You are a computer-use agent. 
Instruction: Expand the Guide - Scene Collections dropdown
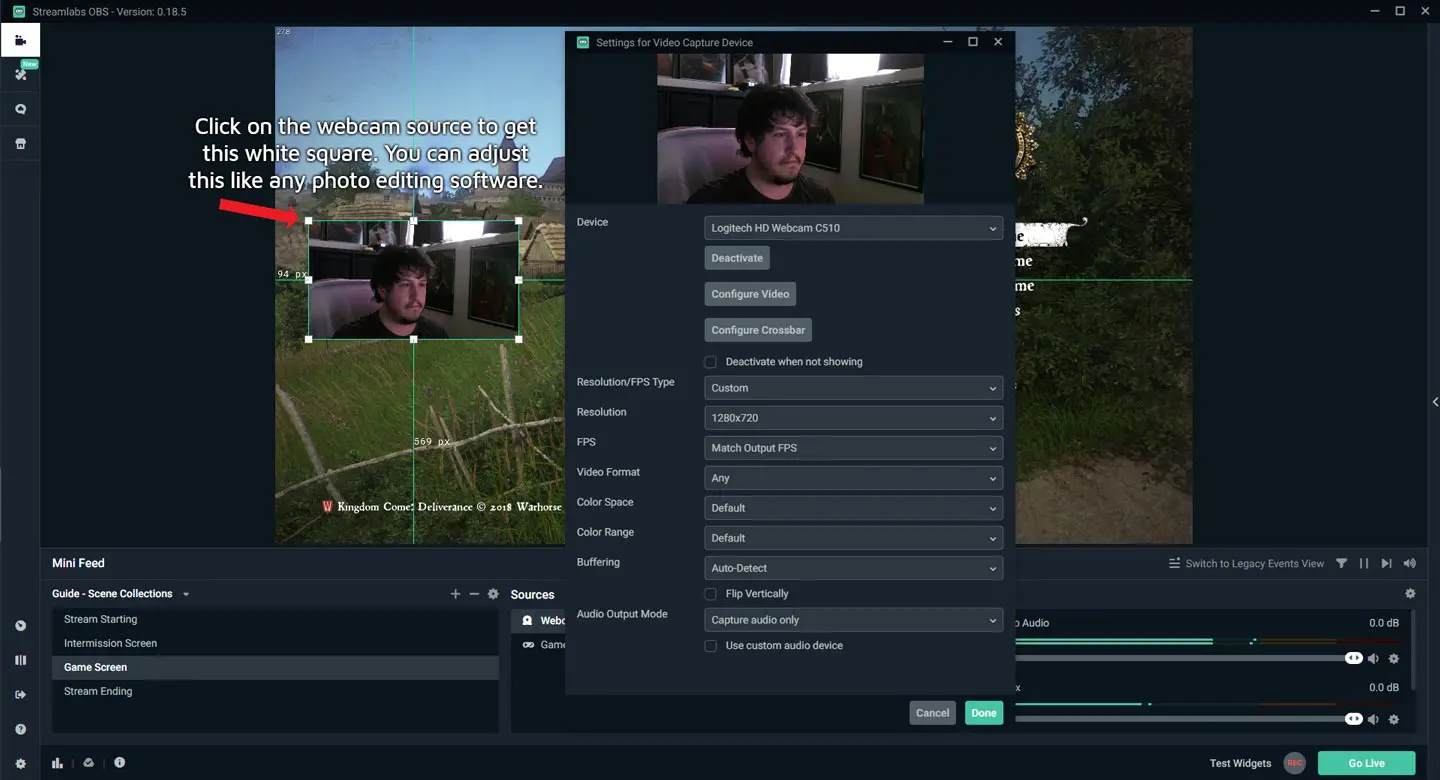click(x=121, y=594)
